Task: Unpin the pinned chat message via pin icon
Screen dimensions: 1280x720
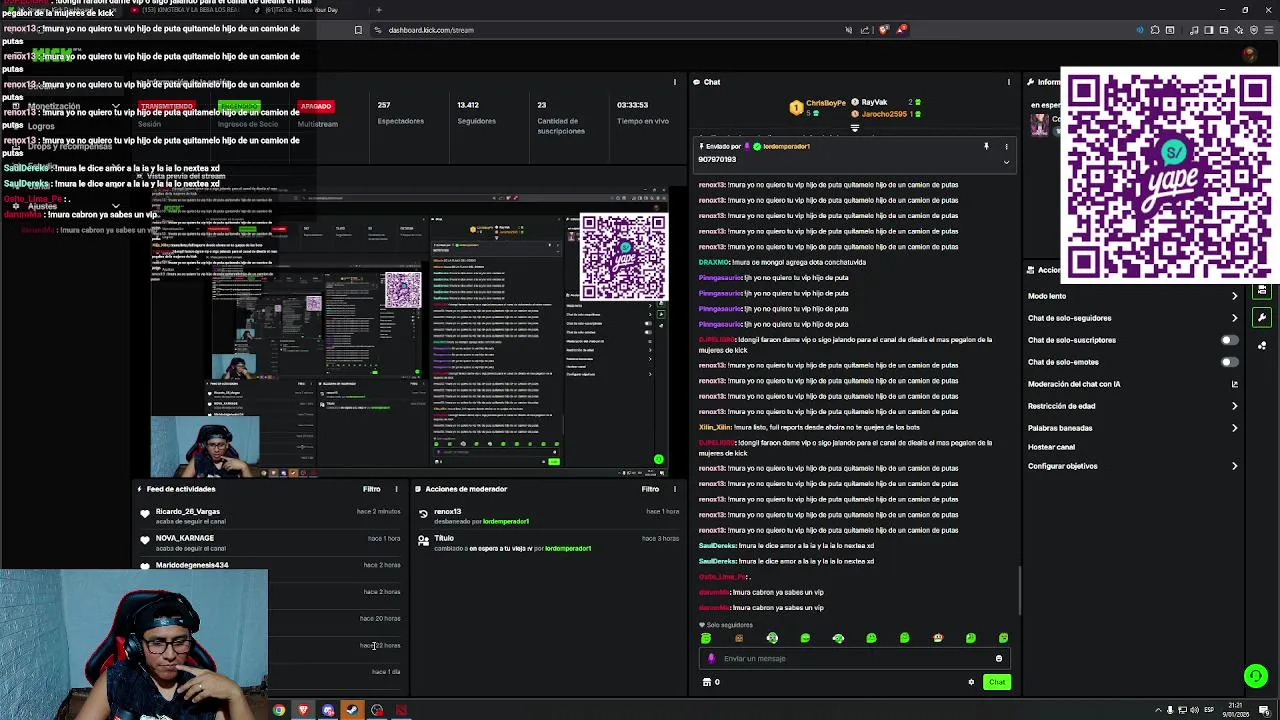Action: pyautogui.click(x=986, y=147)
